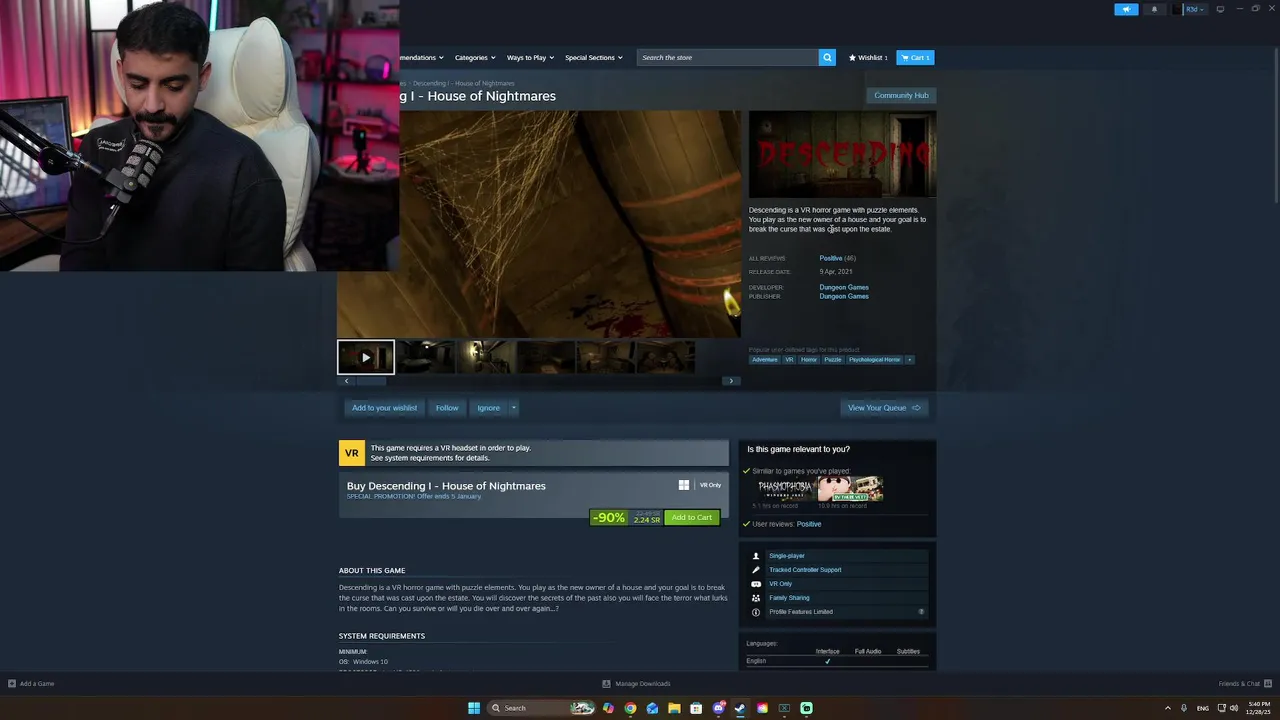Click the Big Picture mode monitor icon
1280x720 pixels.
point(1220,9)
